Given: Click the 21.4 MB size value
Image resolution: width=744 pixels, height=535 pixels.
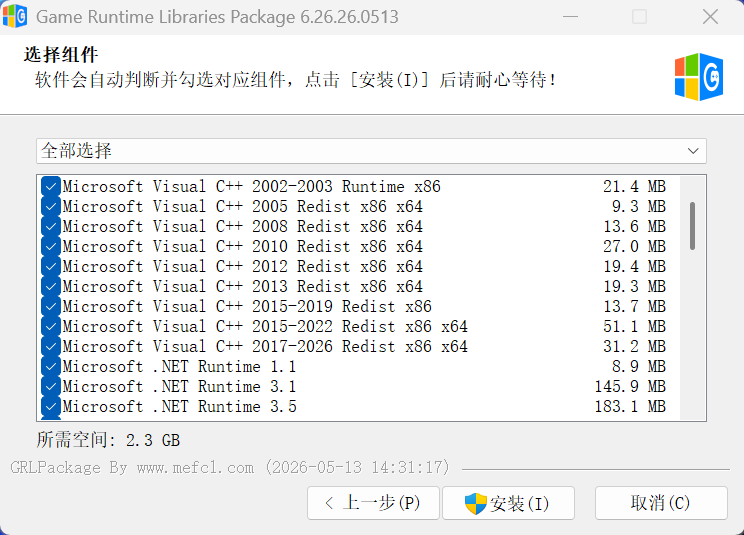Looking at the screenshot, I should pyautogui.click(x=634, y=186).
